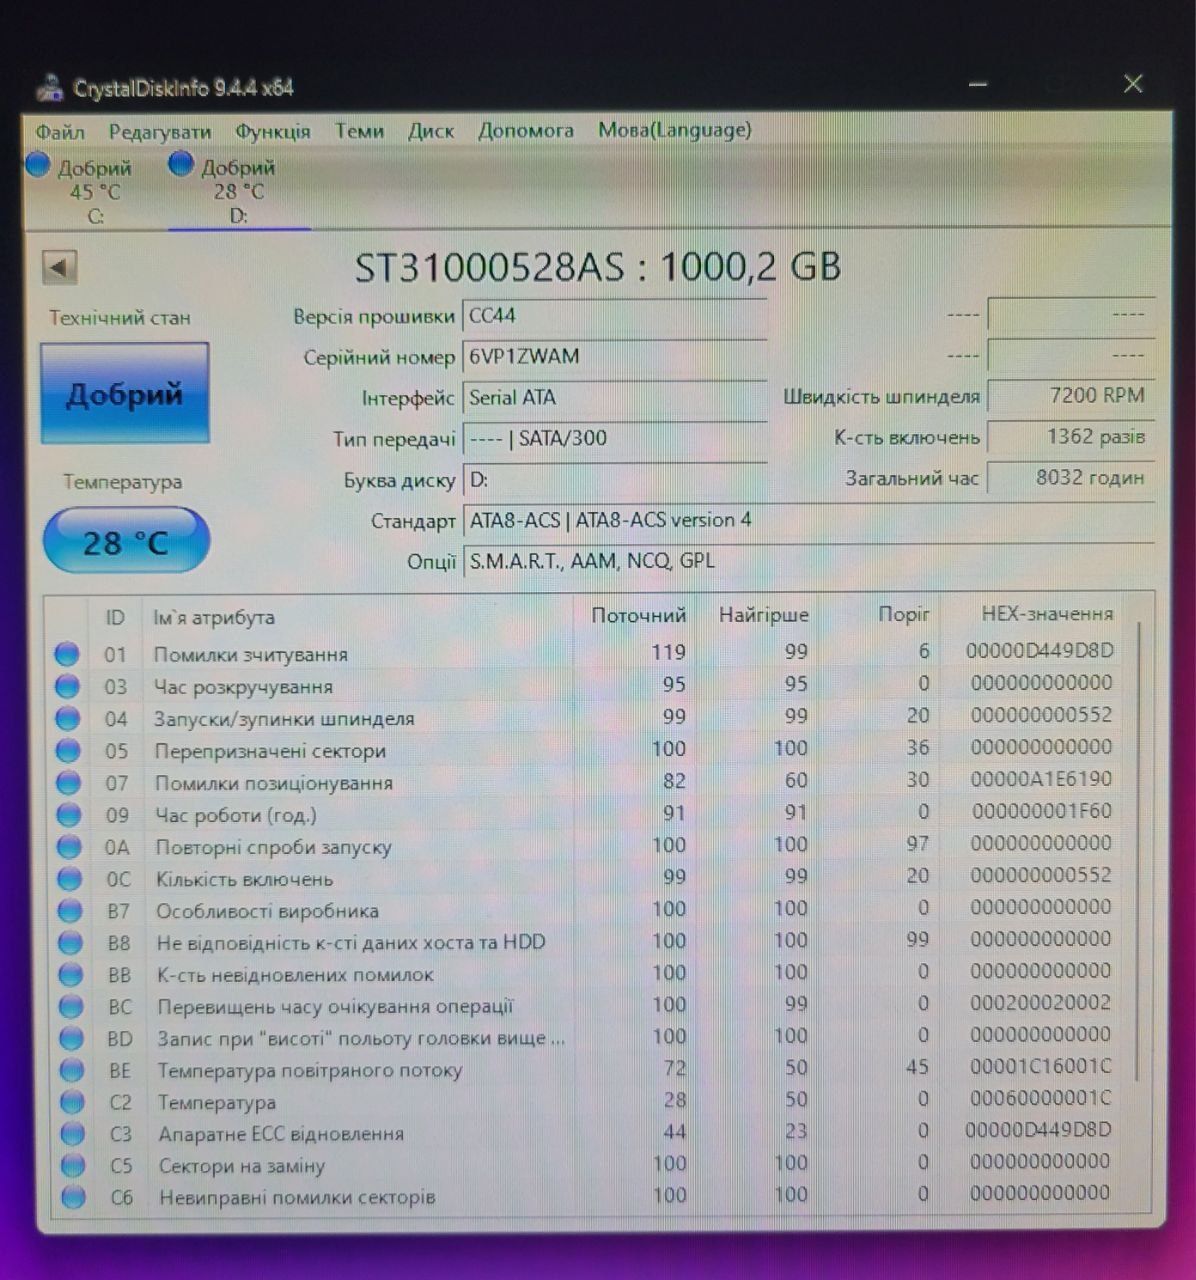Screen dimensions: 1196x1280
Task: Select the Сектори на заміну row
Action: [x=590, y=1165]
